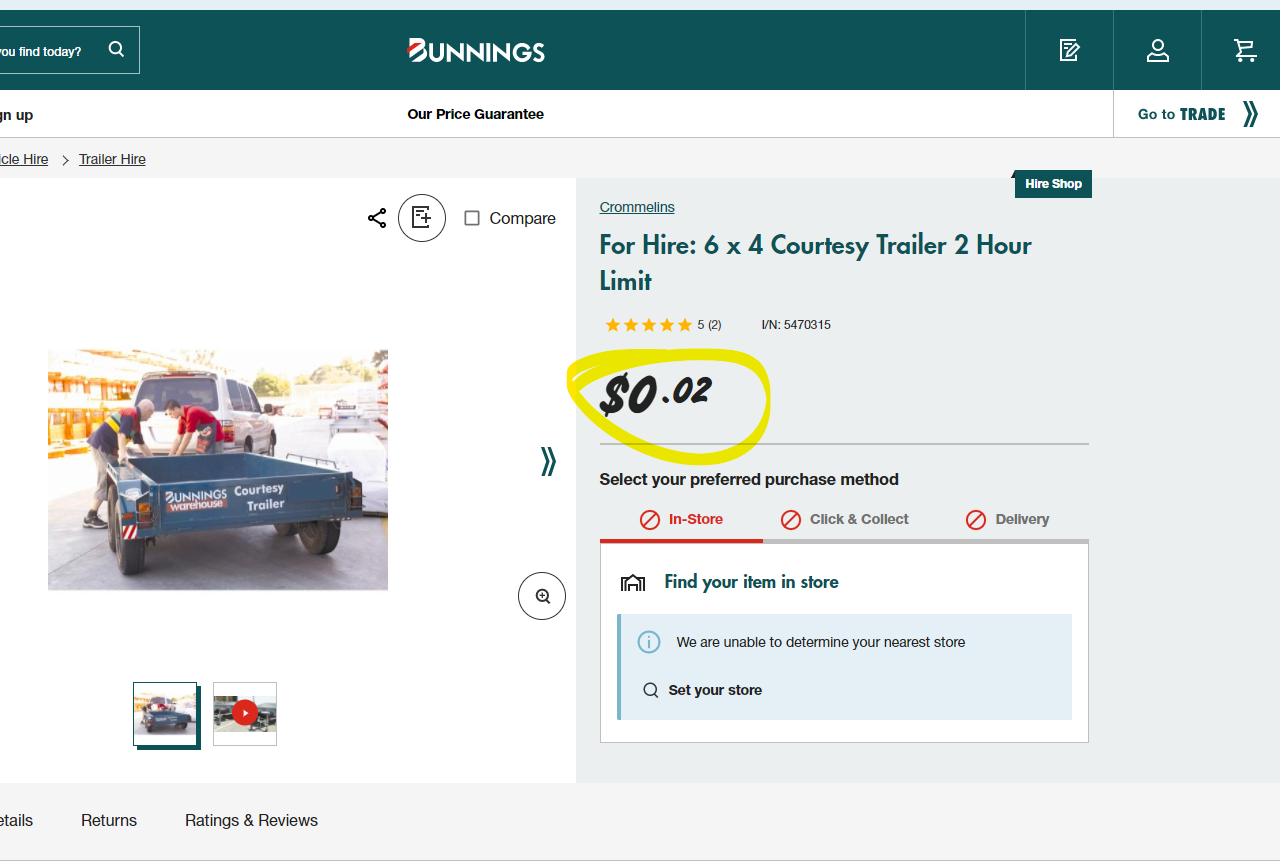Open the Trailer Hire breadcrumb
The width and height of the screenshot is (1280, 862).
[x=112, y=159]
